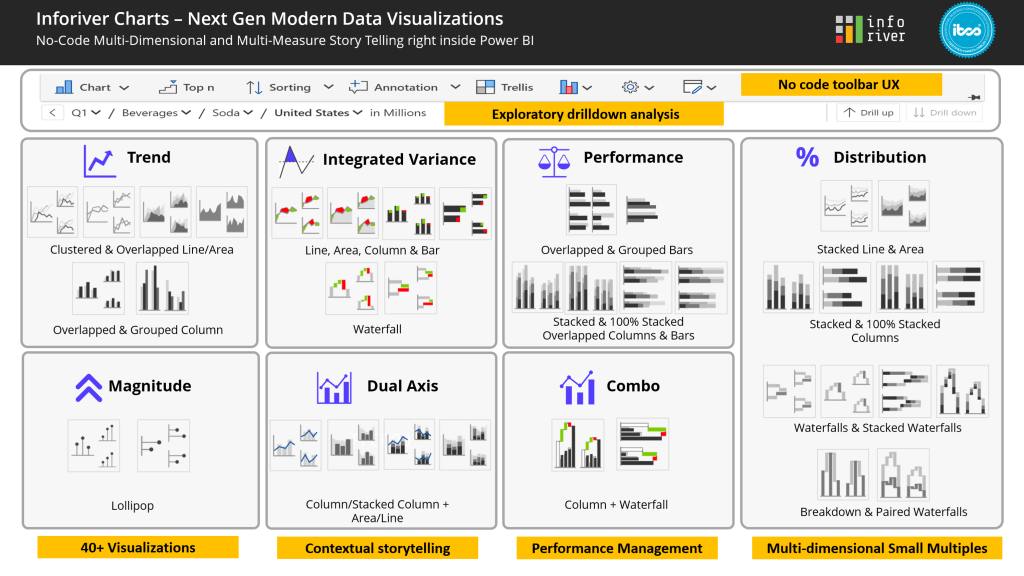The width and height of the screenshot is (1024, 576).
Task: Open the red-blue column chart color dropdown
Action: point(575,87)
